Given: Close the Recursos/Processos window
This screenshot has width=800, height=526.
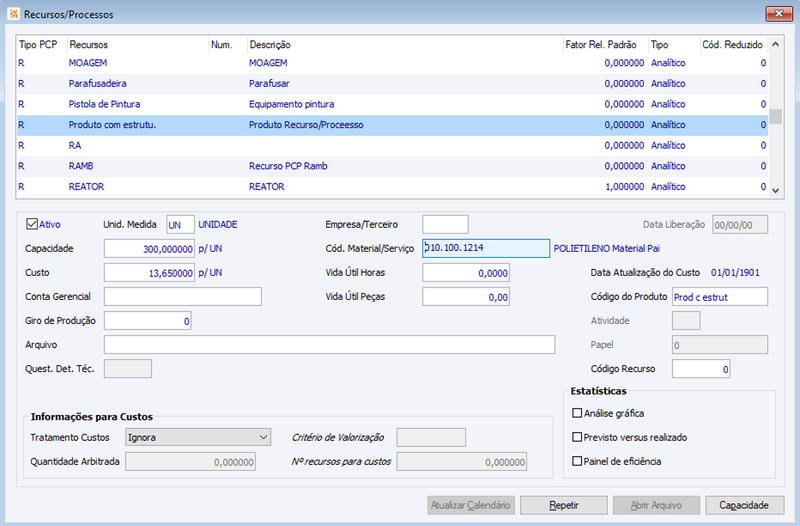Looking at the screenshot, I should [779, 14].
